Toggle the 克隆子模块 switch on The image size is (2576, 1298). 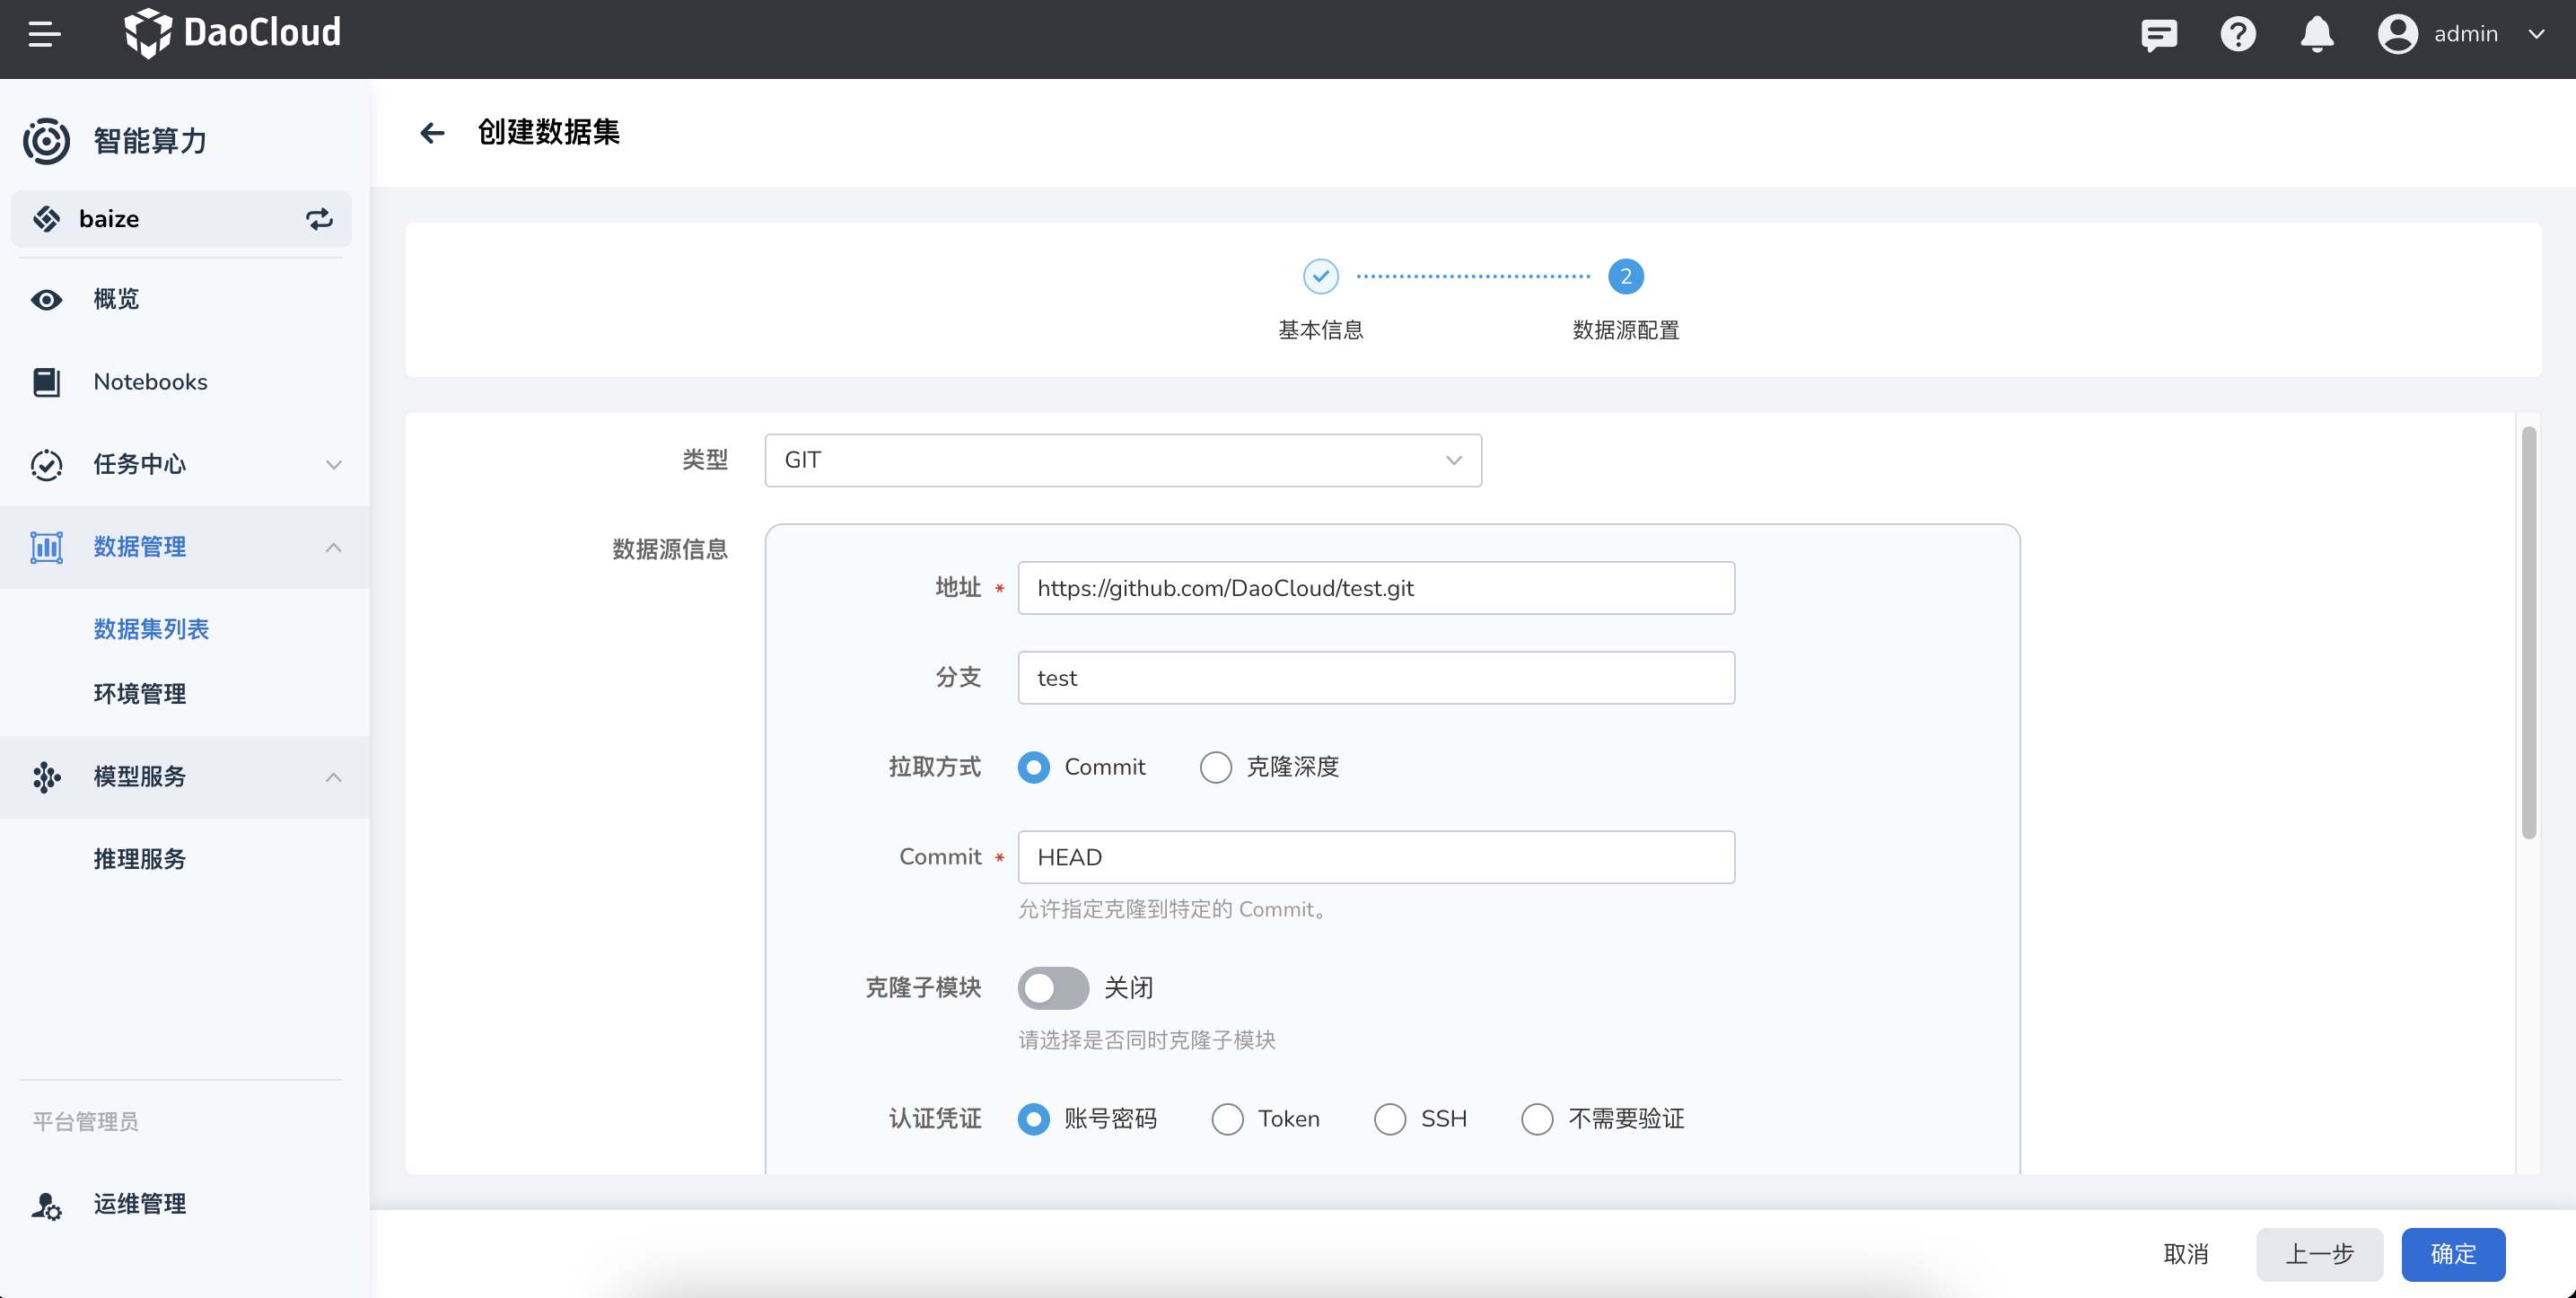click(x=1054, y=988)
